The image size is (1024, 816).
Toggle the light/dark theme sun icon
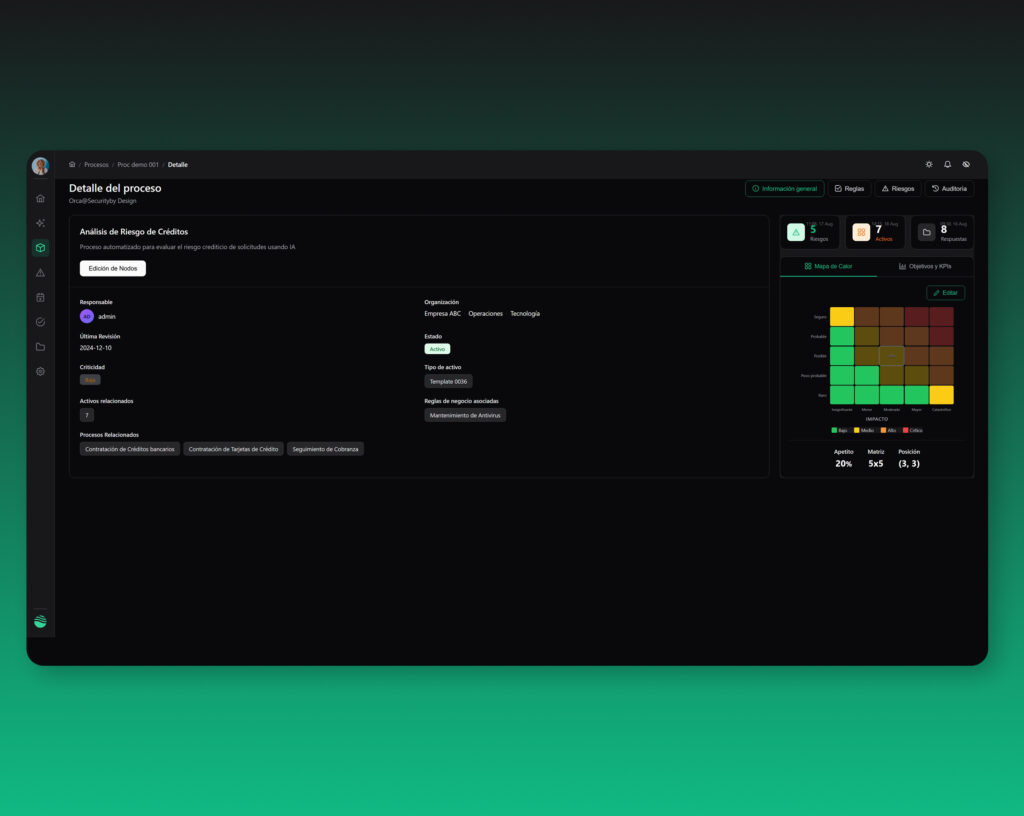(x=929, y=165)
